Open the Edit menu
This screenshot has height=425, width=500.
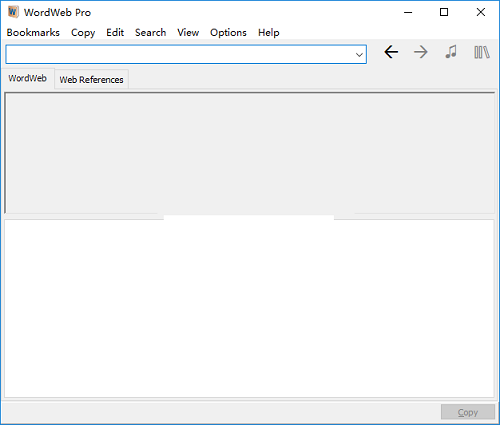point(115,33)
